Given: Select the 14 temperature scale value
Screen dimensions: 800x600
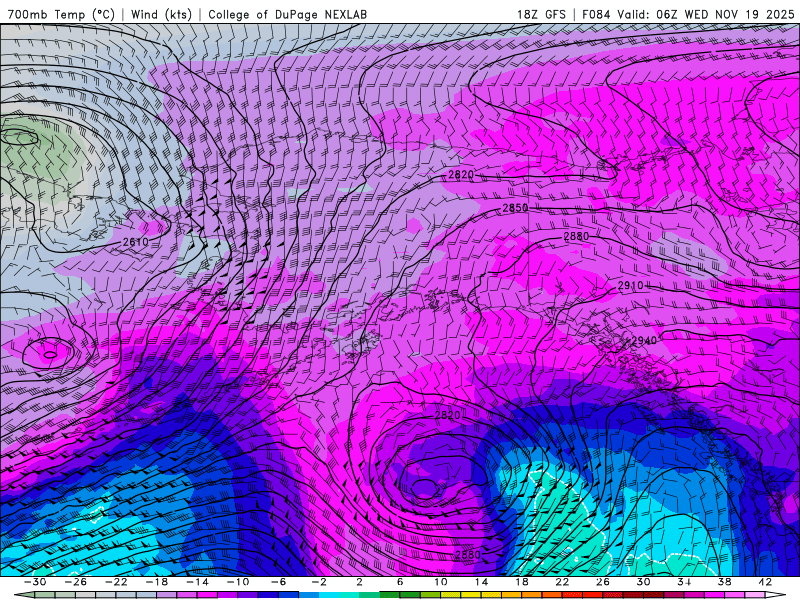Looking at the screenshot, I should [x=481, y=582].
